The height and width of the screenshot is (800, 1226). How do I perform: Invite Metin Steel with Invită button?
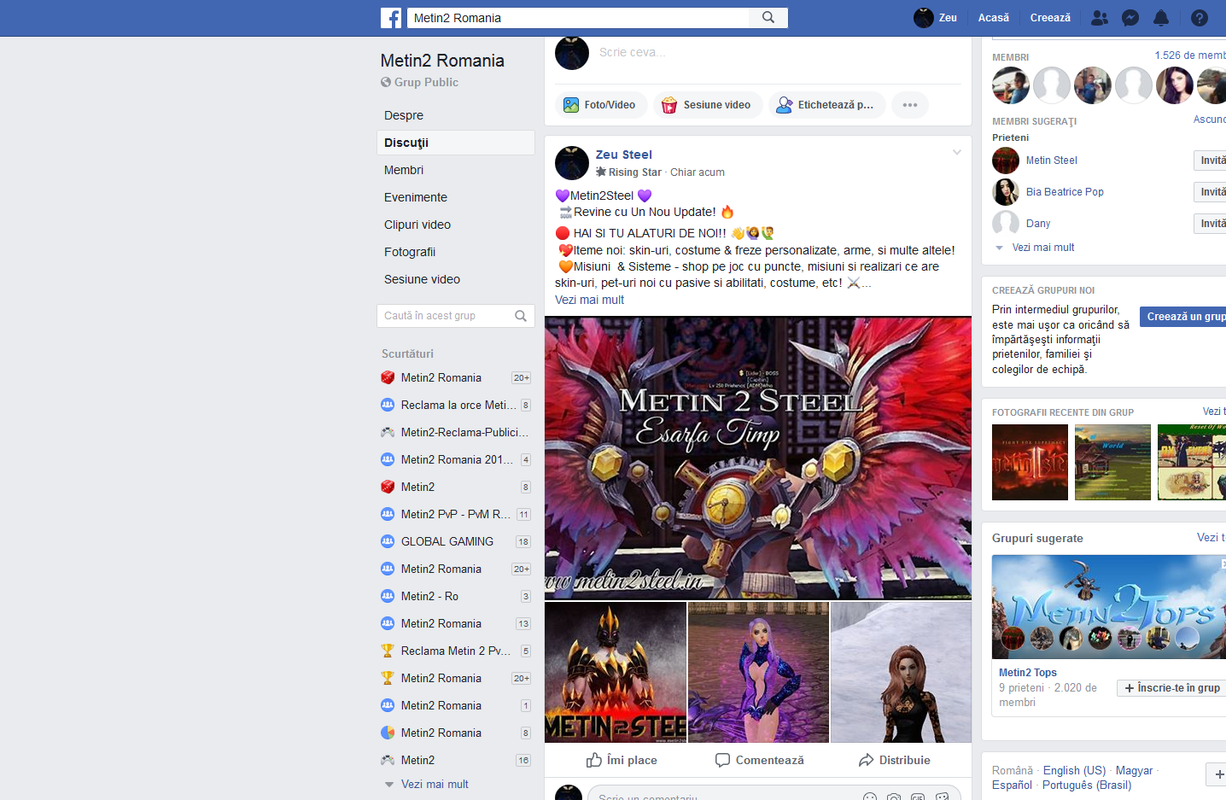(x=1210, y=160)
